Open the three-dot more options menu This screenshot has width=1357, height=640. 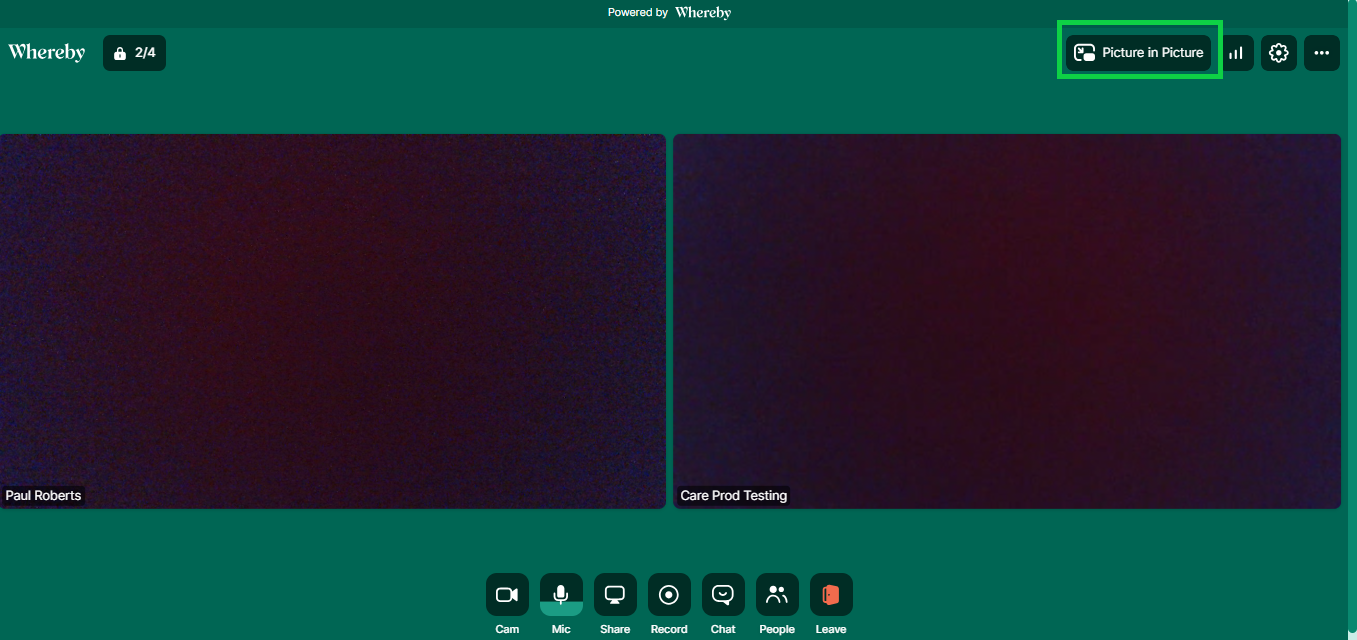pos(1321,53)
